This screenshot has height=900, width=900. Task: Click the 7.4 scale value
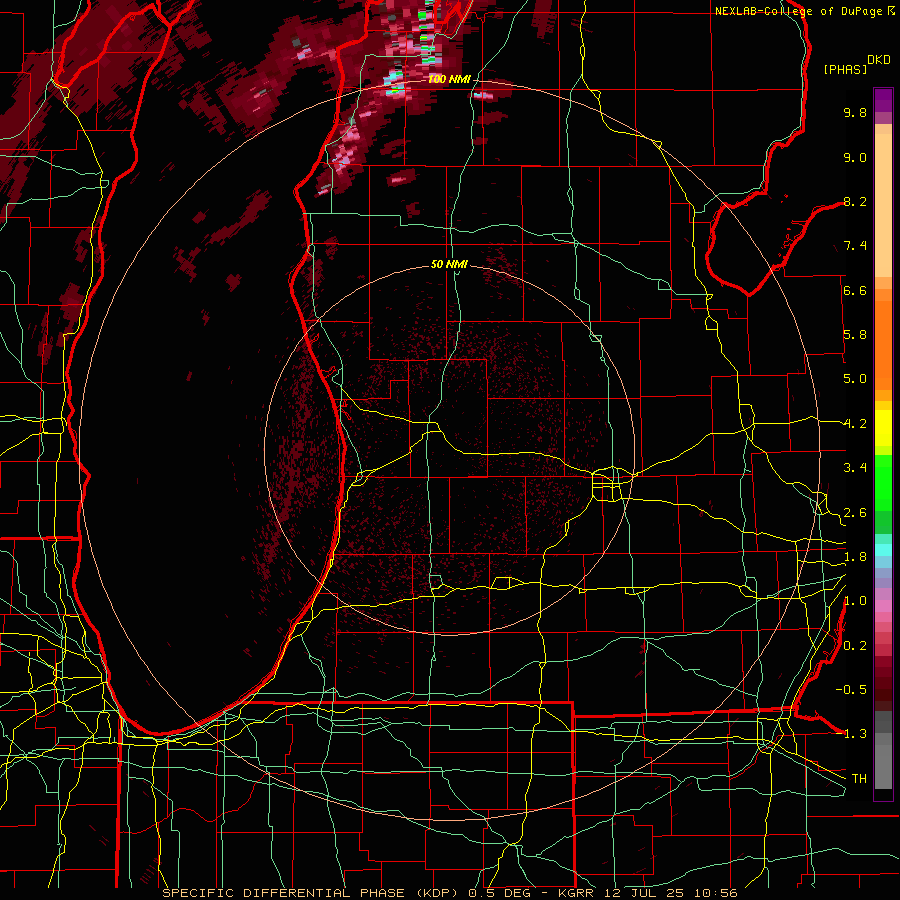click(855, 246)
